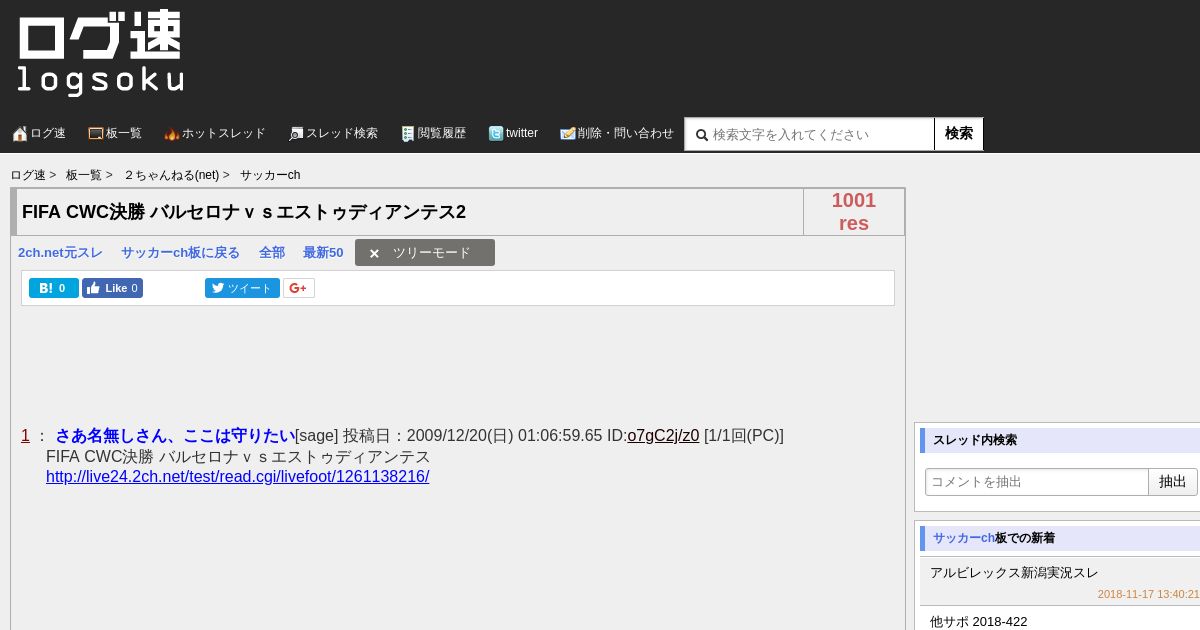Click the Twitter bird icon in the navigation bar
1200x630 pixels.
point(496,133)
